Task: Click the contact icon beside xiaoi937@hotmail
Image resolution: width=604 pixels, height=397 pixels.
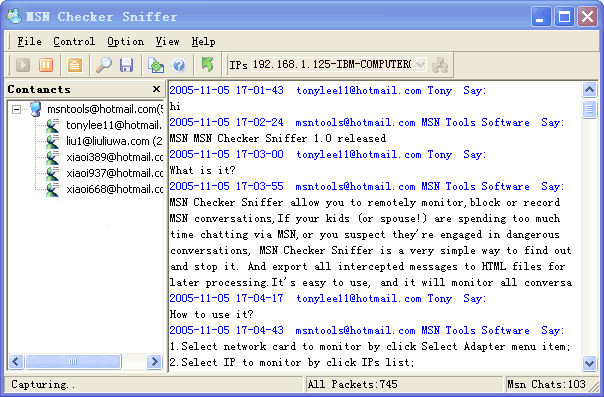Action: point(52,173)
